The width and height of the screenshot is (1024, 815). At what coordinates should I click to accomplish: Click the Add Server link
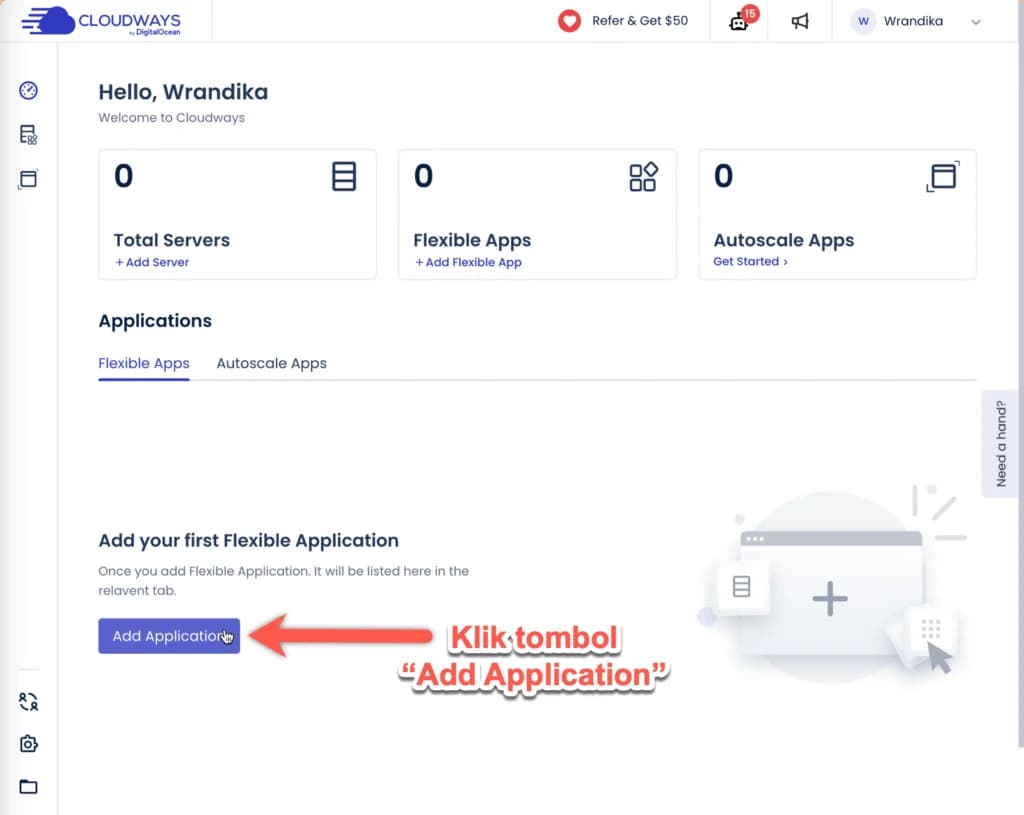point(152,261)
